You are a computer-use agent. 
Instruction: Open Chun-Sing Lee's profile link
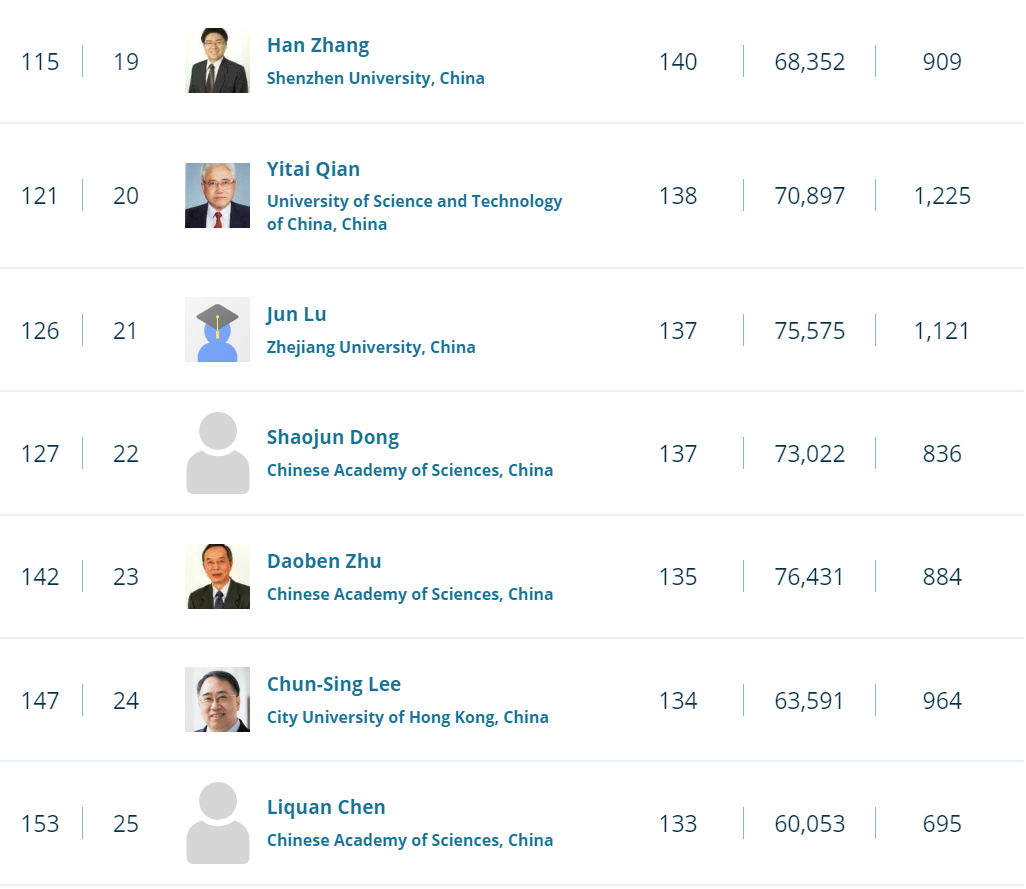333,684
